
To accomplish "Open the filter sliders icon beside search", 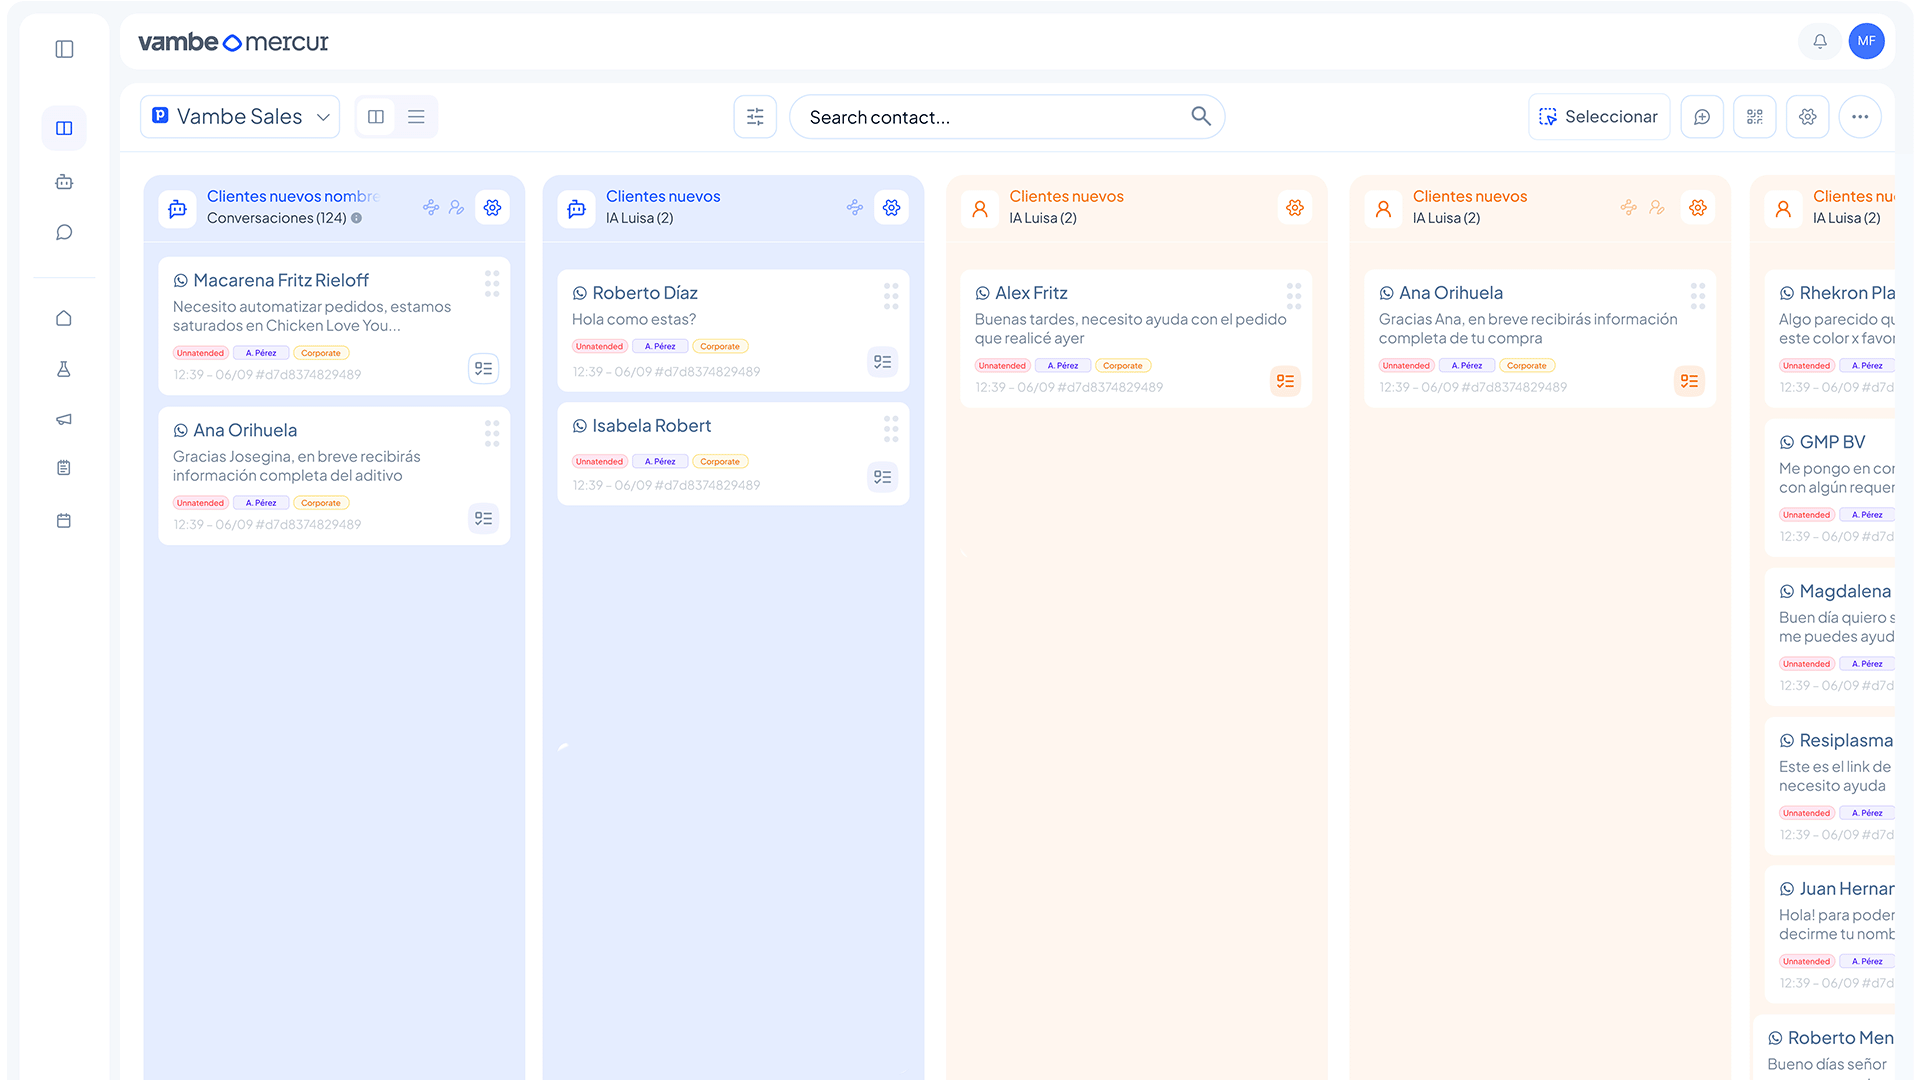I will pyautogui.click(x=755, y=117).
